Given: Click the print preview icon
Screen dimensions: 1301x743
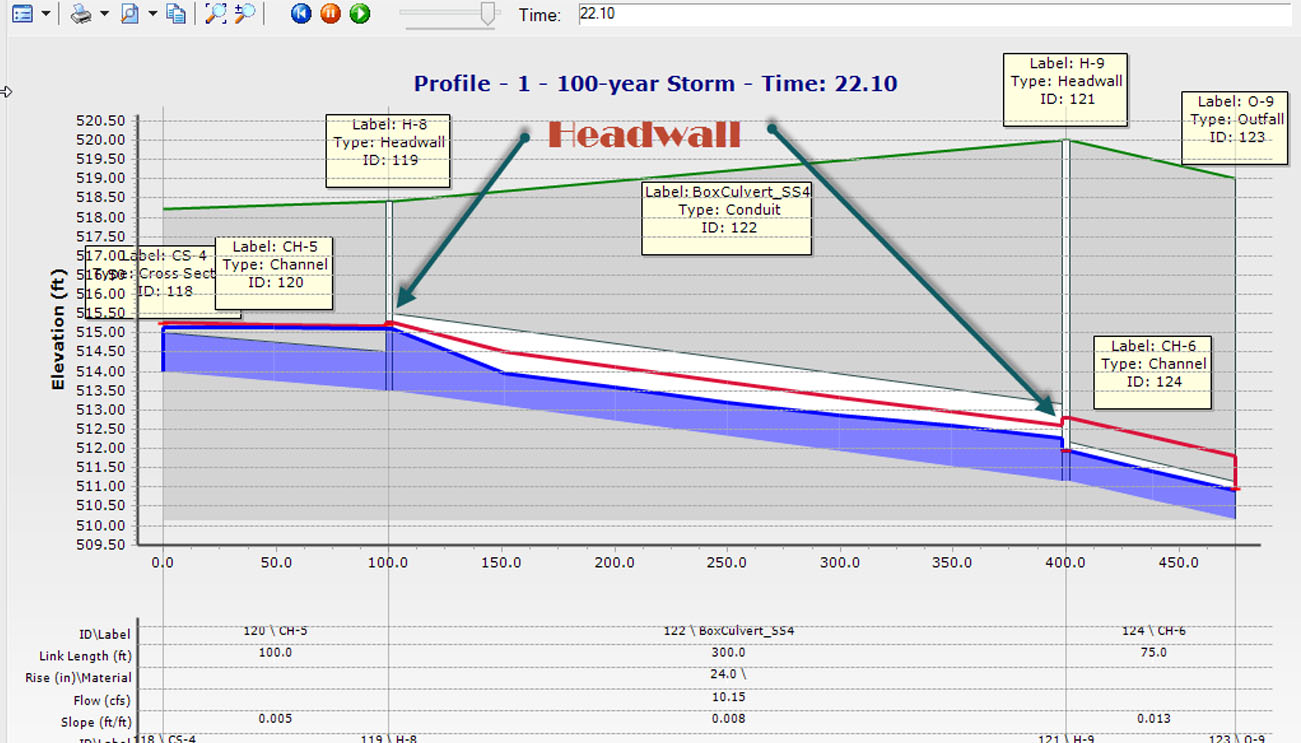Looking at the screenshot, I should click(130, 14).
